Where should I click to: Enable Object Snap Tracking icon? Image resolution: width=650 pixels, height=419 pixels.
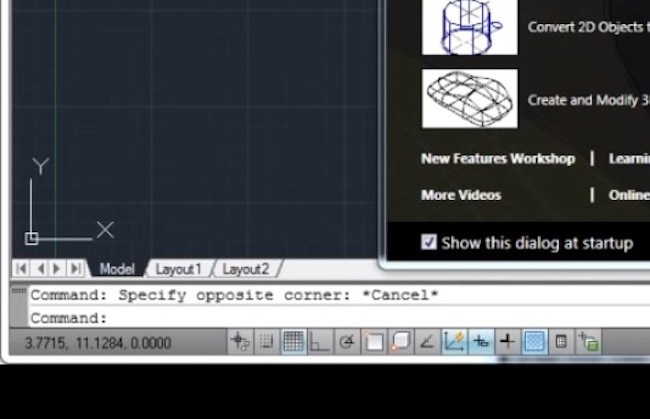click(427, 342)
